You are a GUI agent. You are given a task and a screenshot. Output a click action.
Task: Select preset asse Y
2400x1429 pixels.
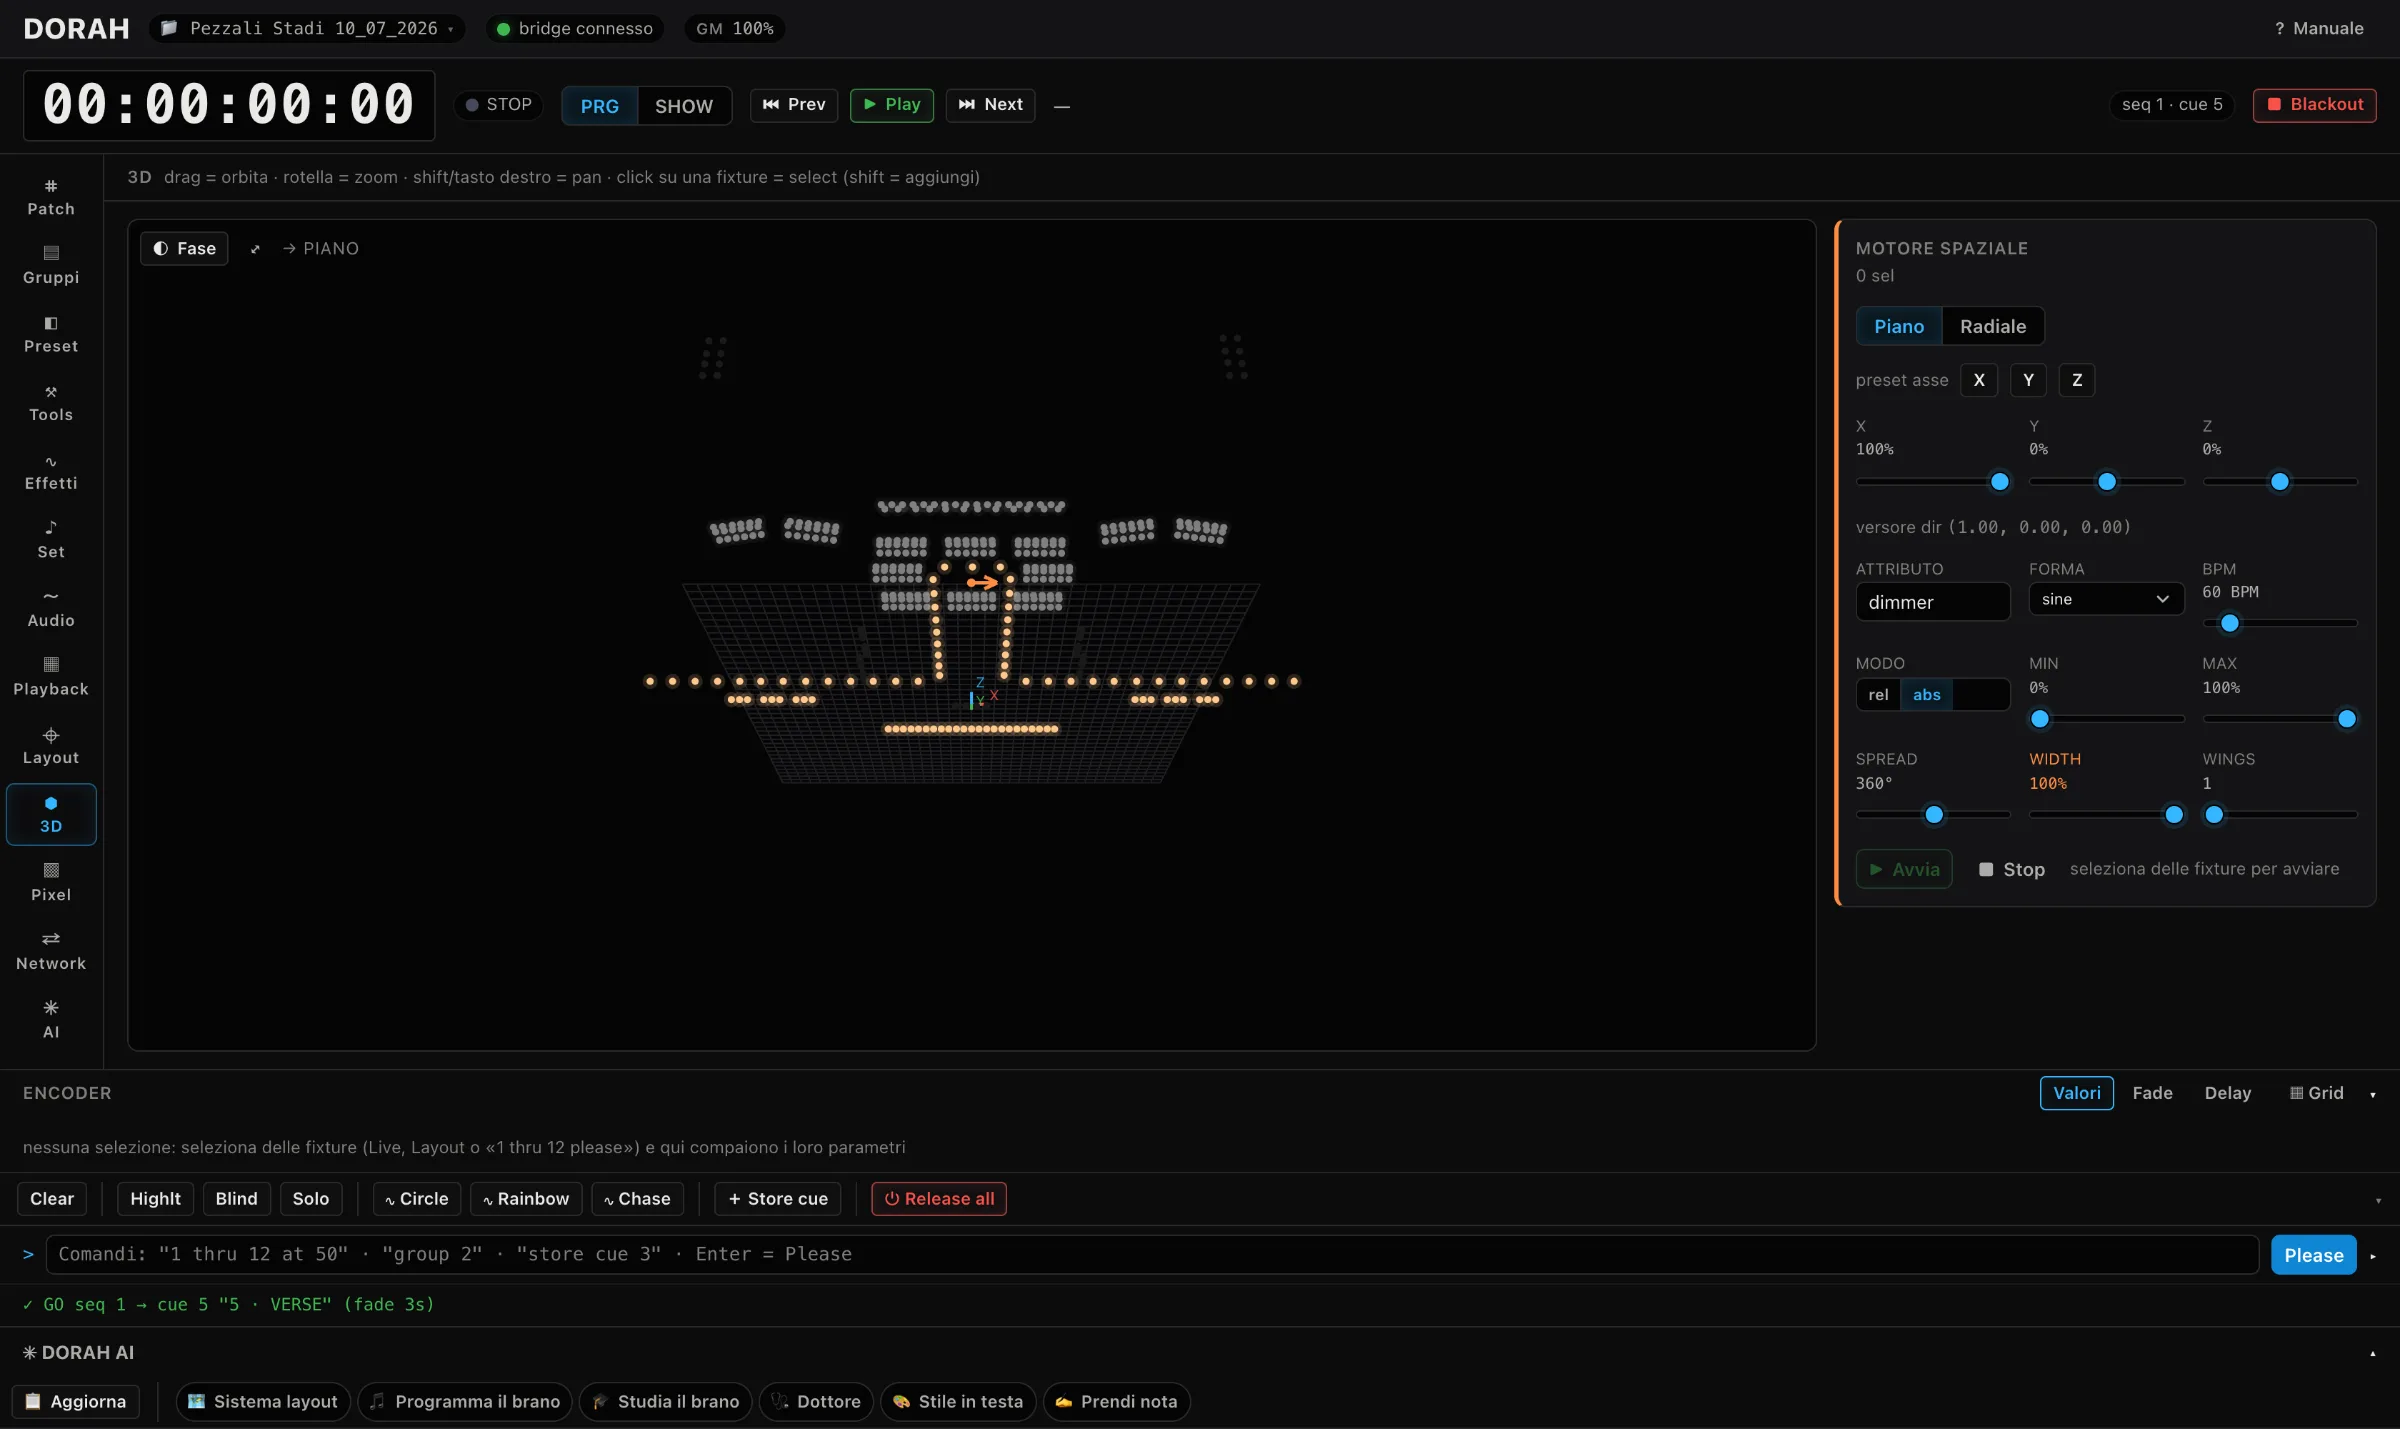tap(2028, 380)
